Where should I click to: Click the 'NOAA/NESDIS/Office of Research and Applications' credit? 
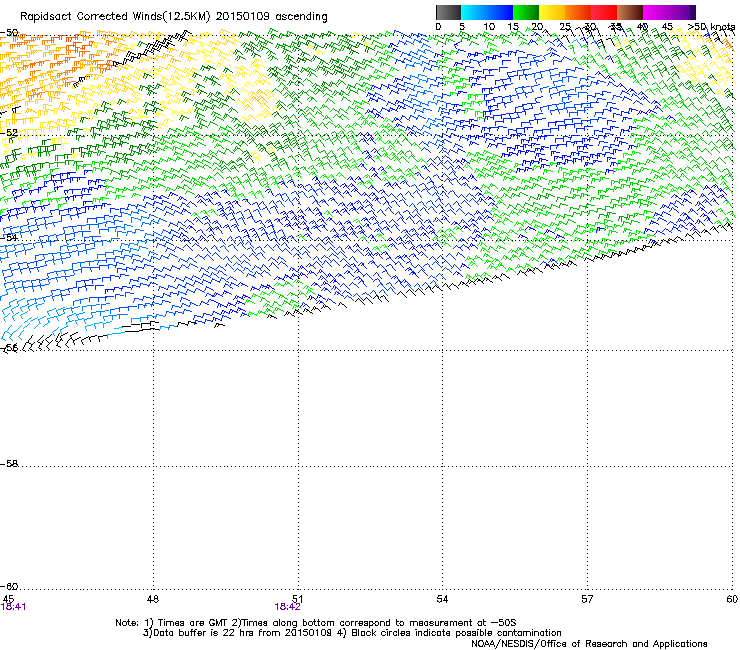(x=589, y=644)
